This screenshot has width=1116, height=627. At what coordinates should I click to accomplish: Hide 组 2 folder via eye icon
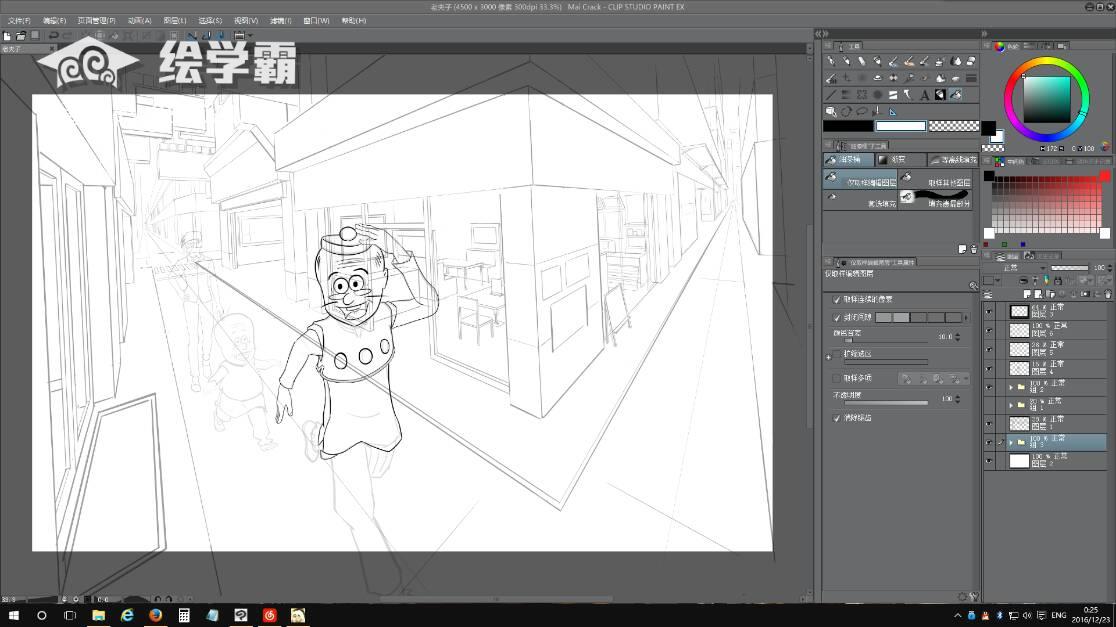coord(989,387)
